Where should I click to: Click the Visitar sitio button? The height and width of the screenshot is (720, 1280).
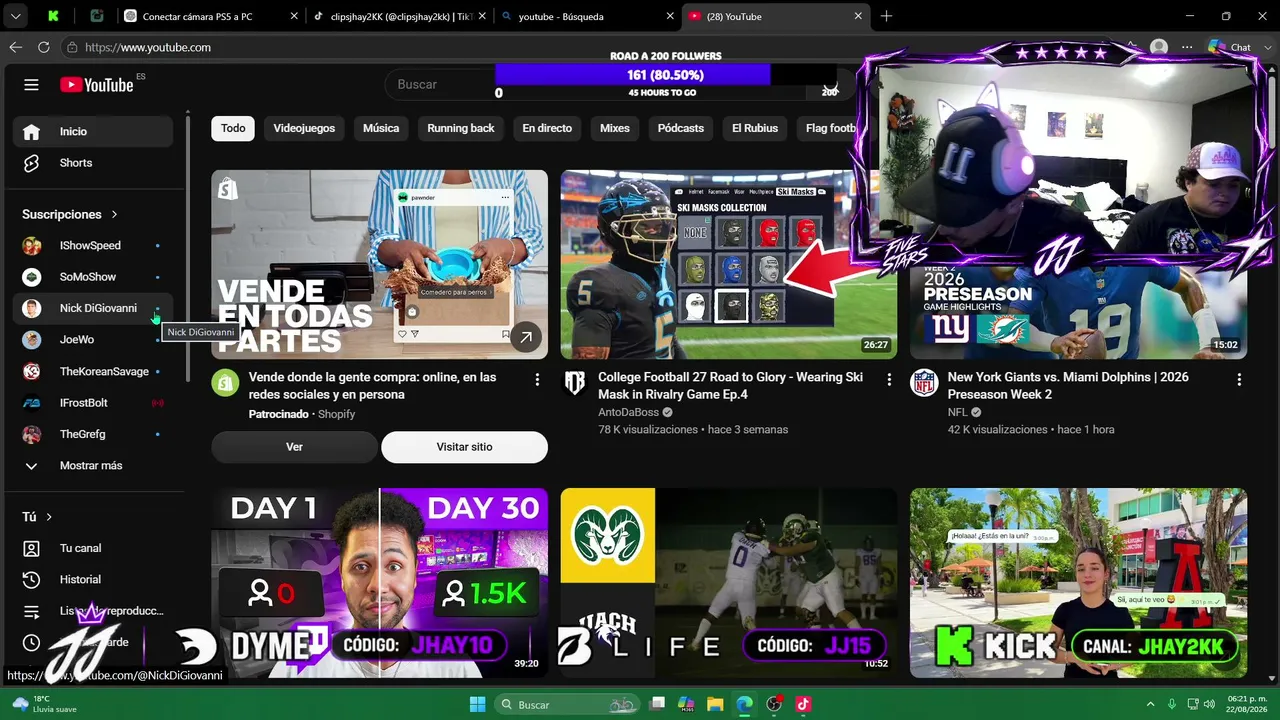(x=464, y=447)
